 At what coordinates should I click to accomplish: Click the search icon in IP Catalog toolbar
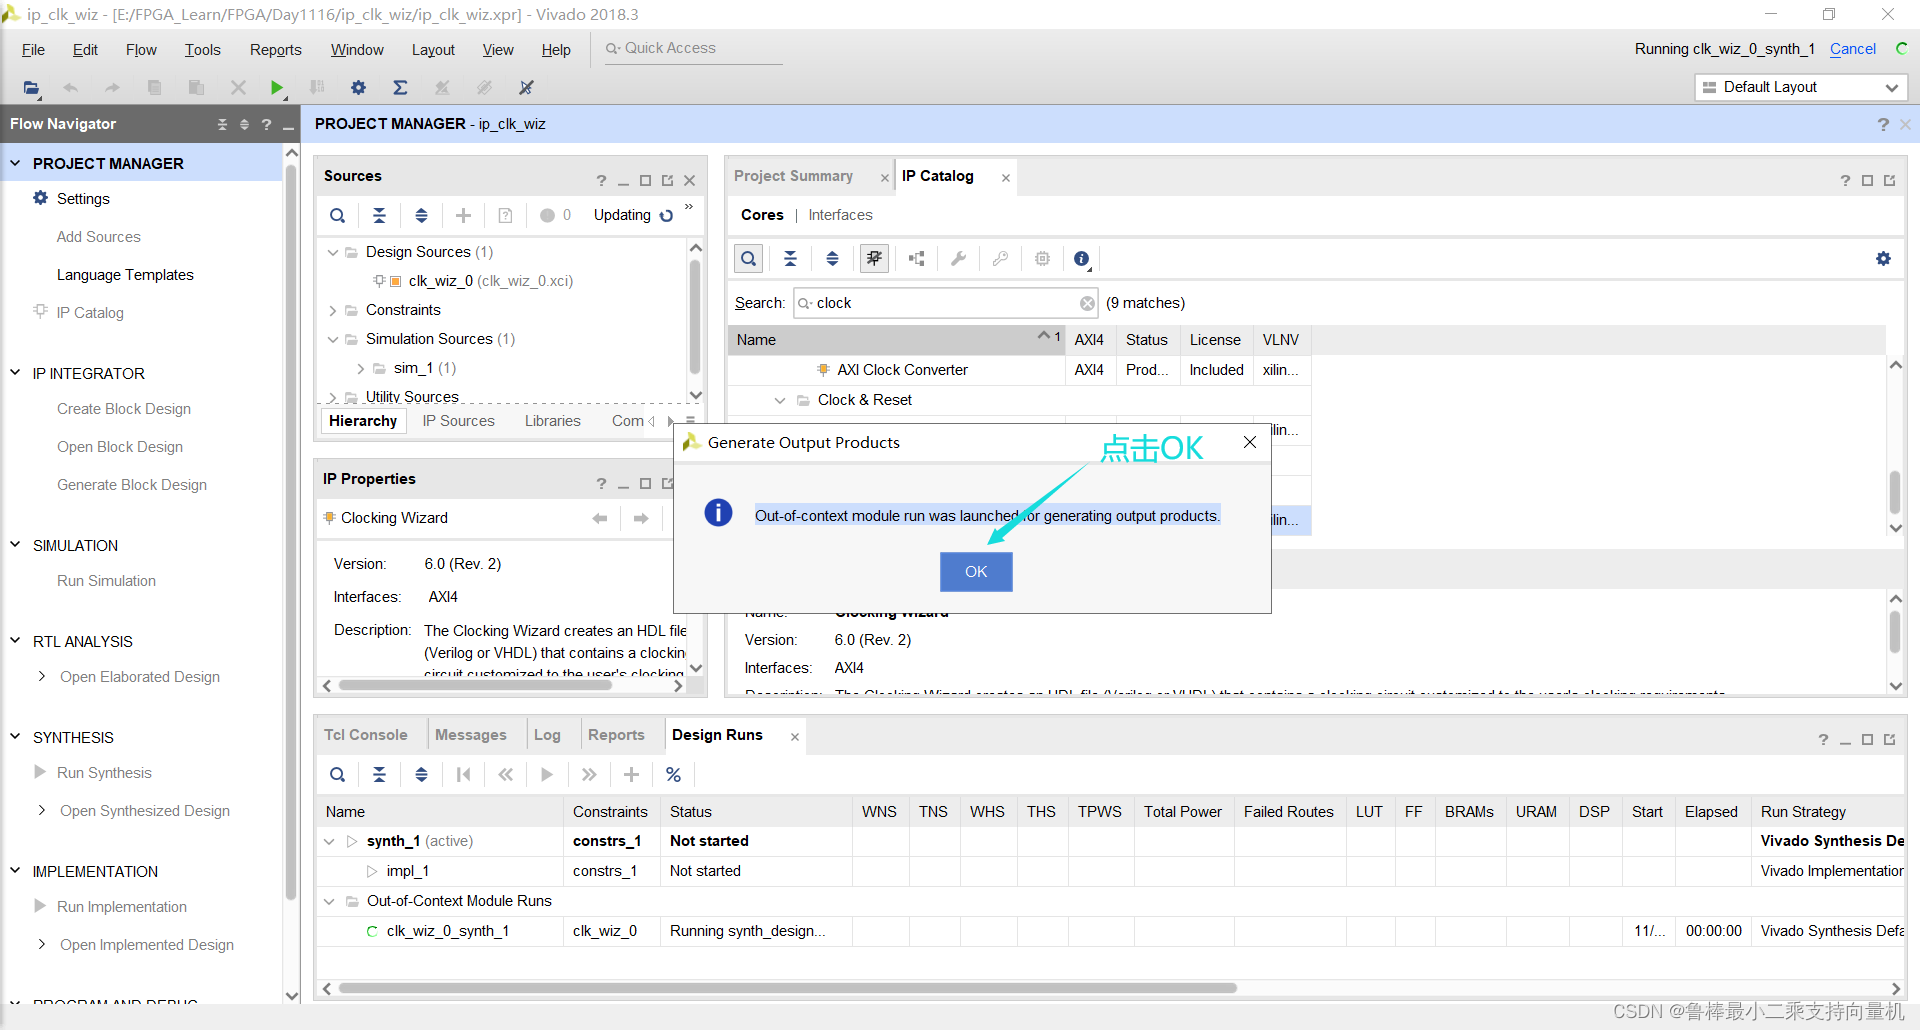tap(748, 259)
